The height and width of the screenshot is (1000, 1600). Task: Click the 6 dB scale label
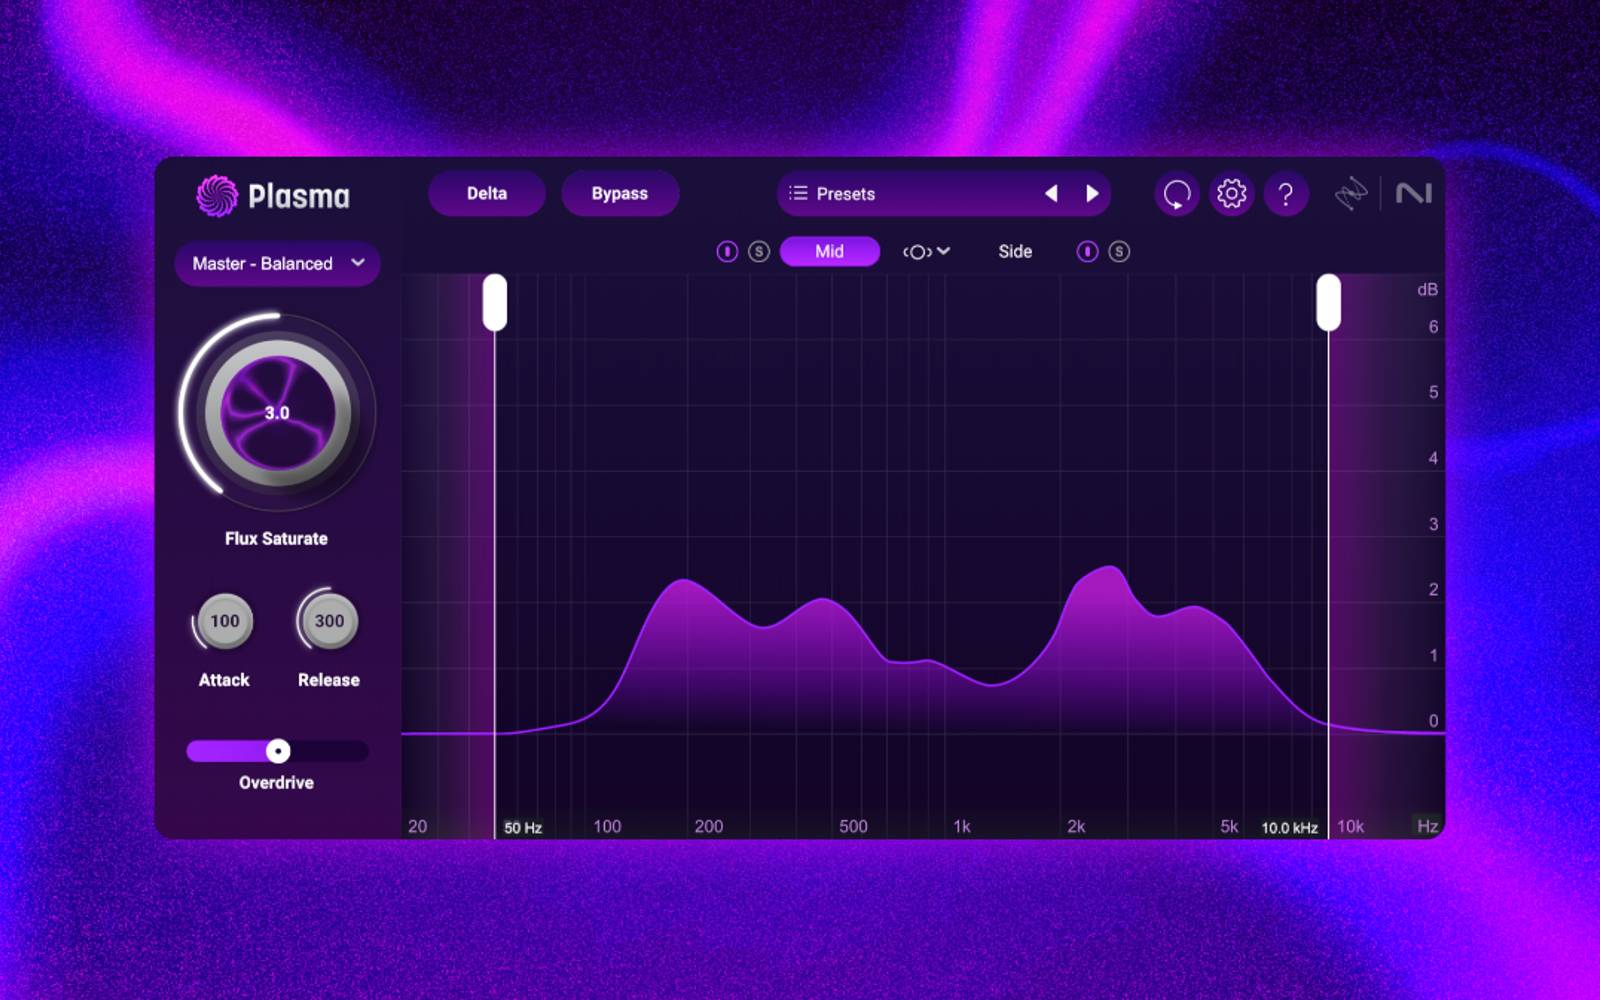(x=1433, y=327)
